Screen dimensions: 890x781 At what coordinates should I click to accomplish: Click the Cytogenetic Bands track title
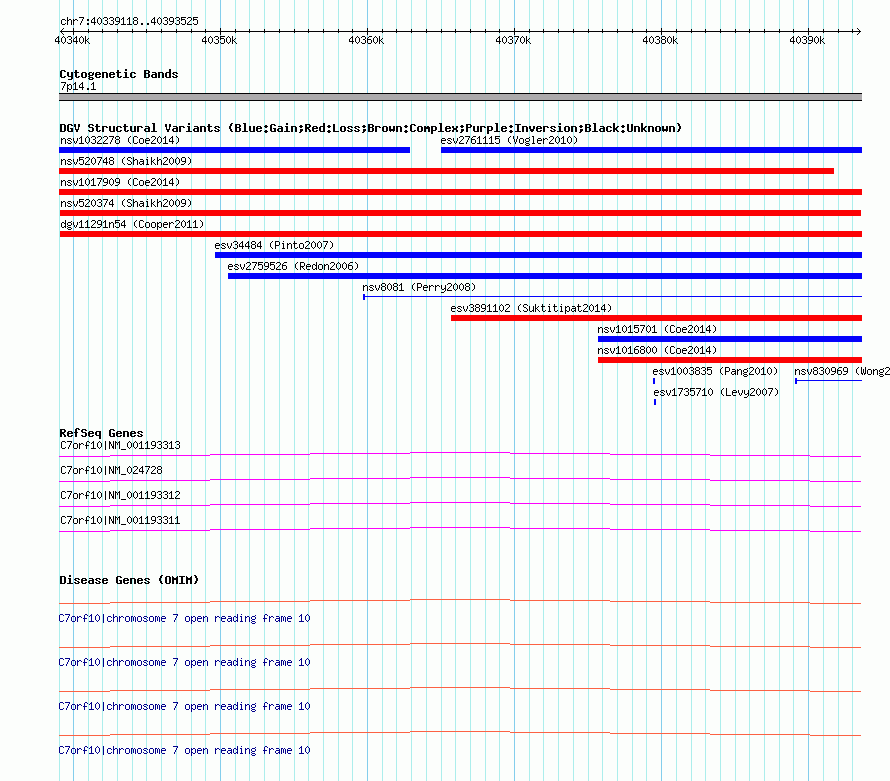point(119,74)
